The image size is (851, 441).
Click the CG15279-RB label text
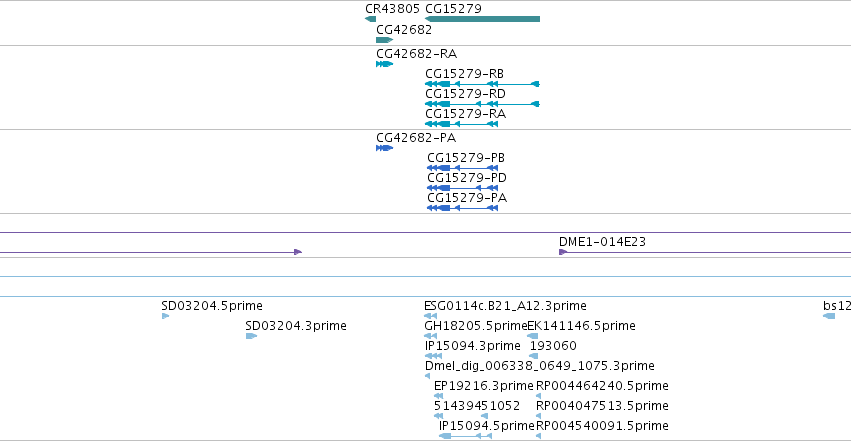(464, 74)
